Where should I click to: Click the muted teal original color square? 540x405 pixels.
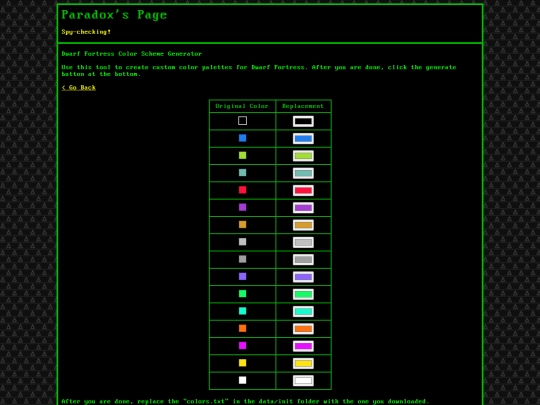tap(242, 173)
